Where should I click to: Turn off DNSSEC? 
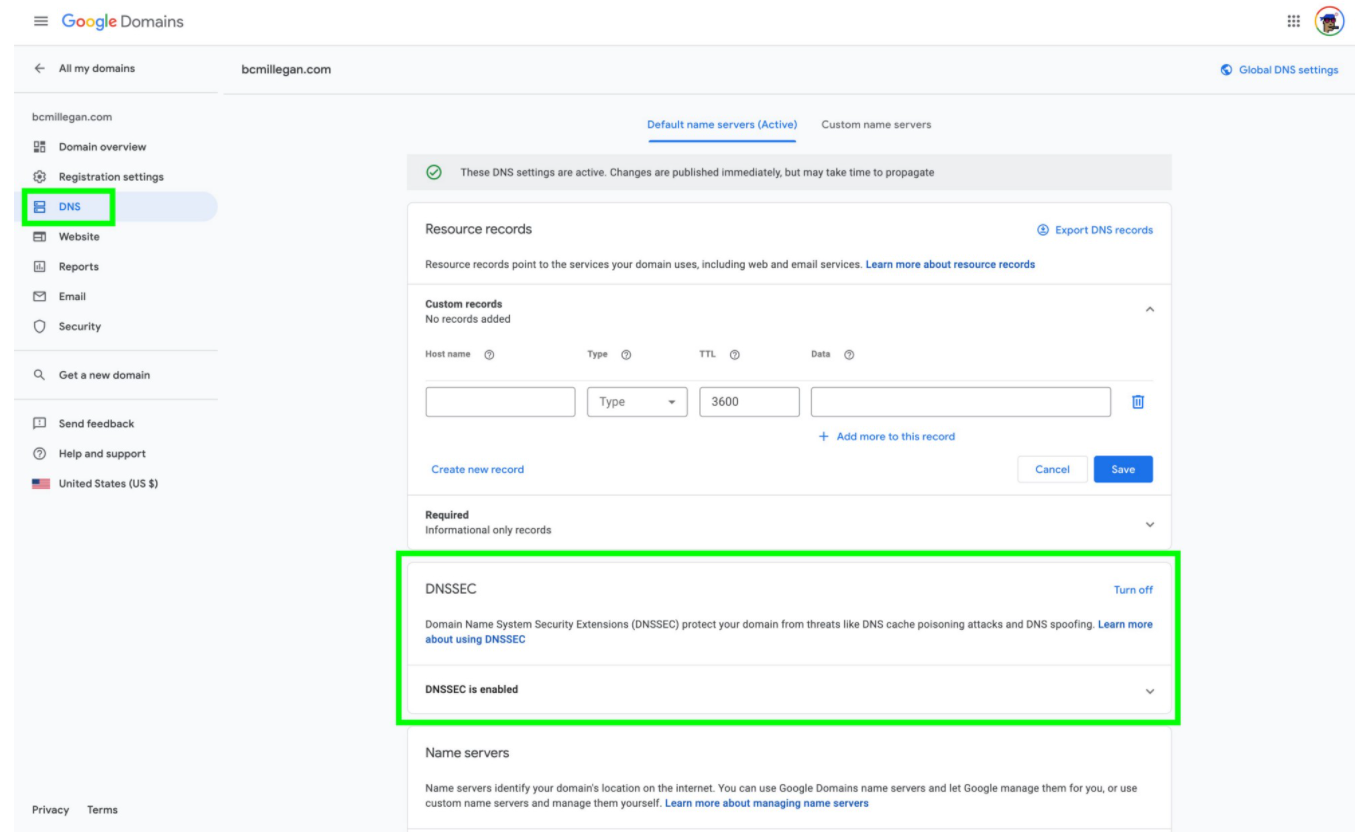click(x=1133, y=590)
